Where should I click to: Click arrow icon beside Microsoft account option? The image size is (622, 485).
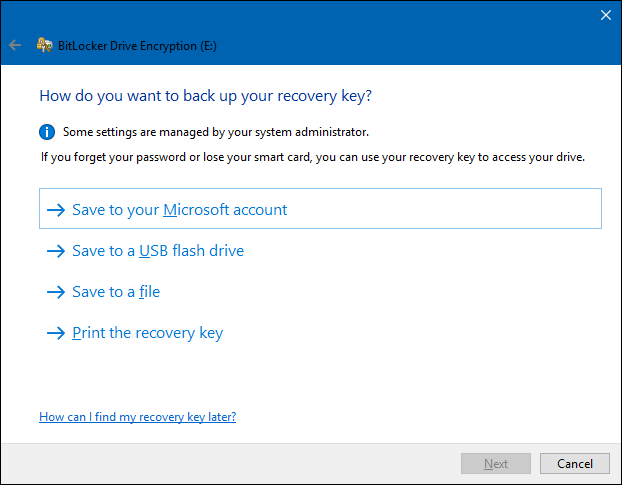[x=55, y=210]
